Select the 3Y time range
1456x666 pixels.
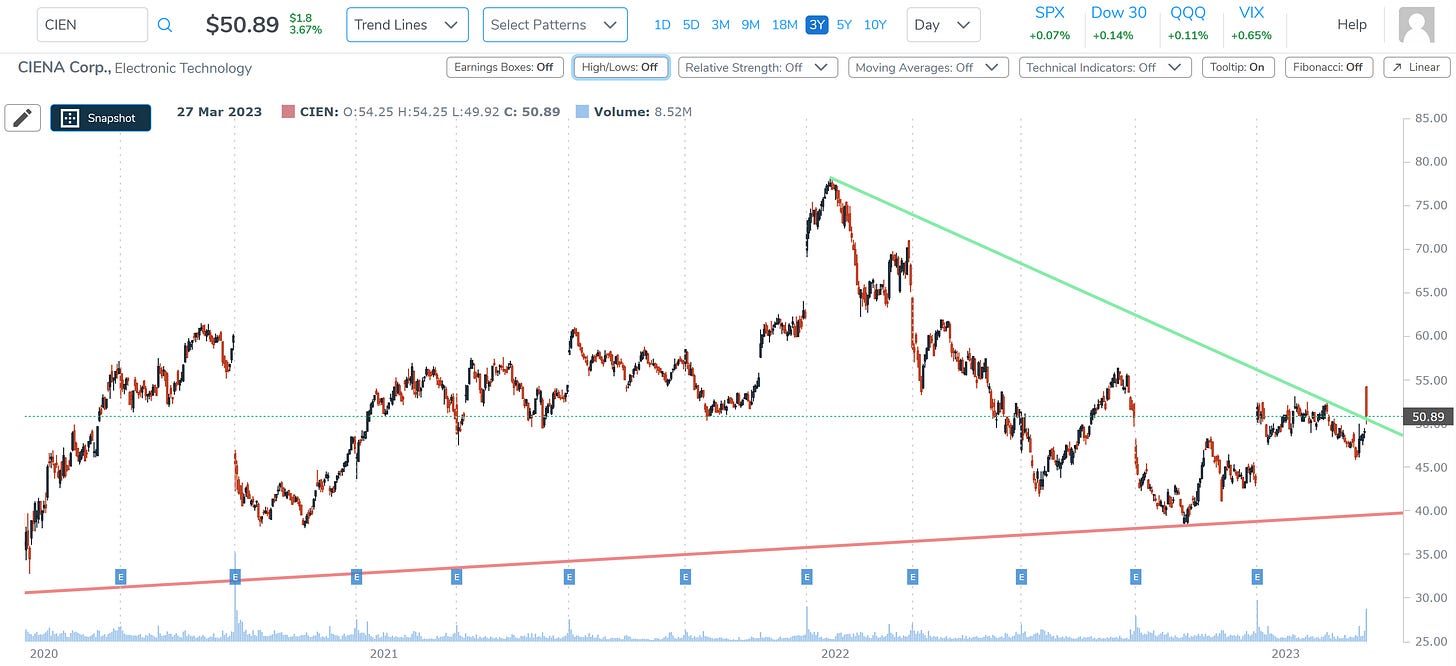point(817,25)
